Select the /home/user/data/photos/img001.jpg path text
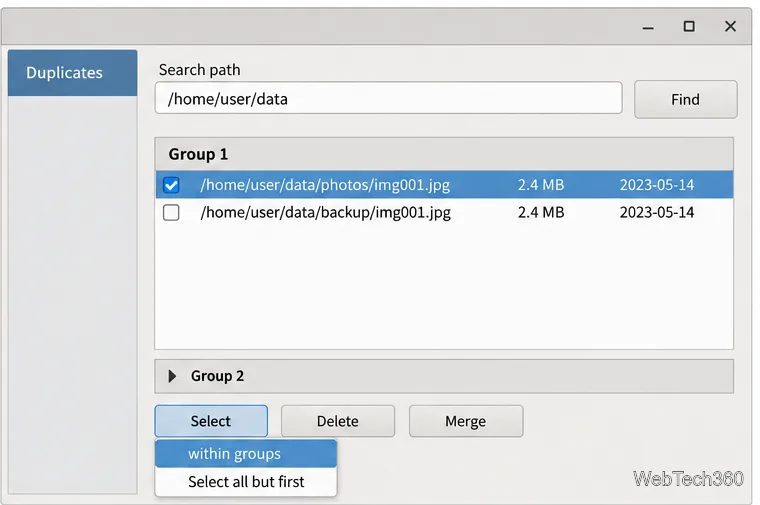The width and height of the screenshot is (760, 505). pos(325,185)
